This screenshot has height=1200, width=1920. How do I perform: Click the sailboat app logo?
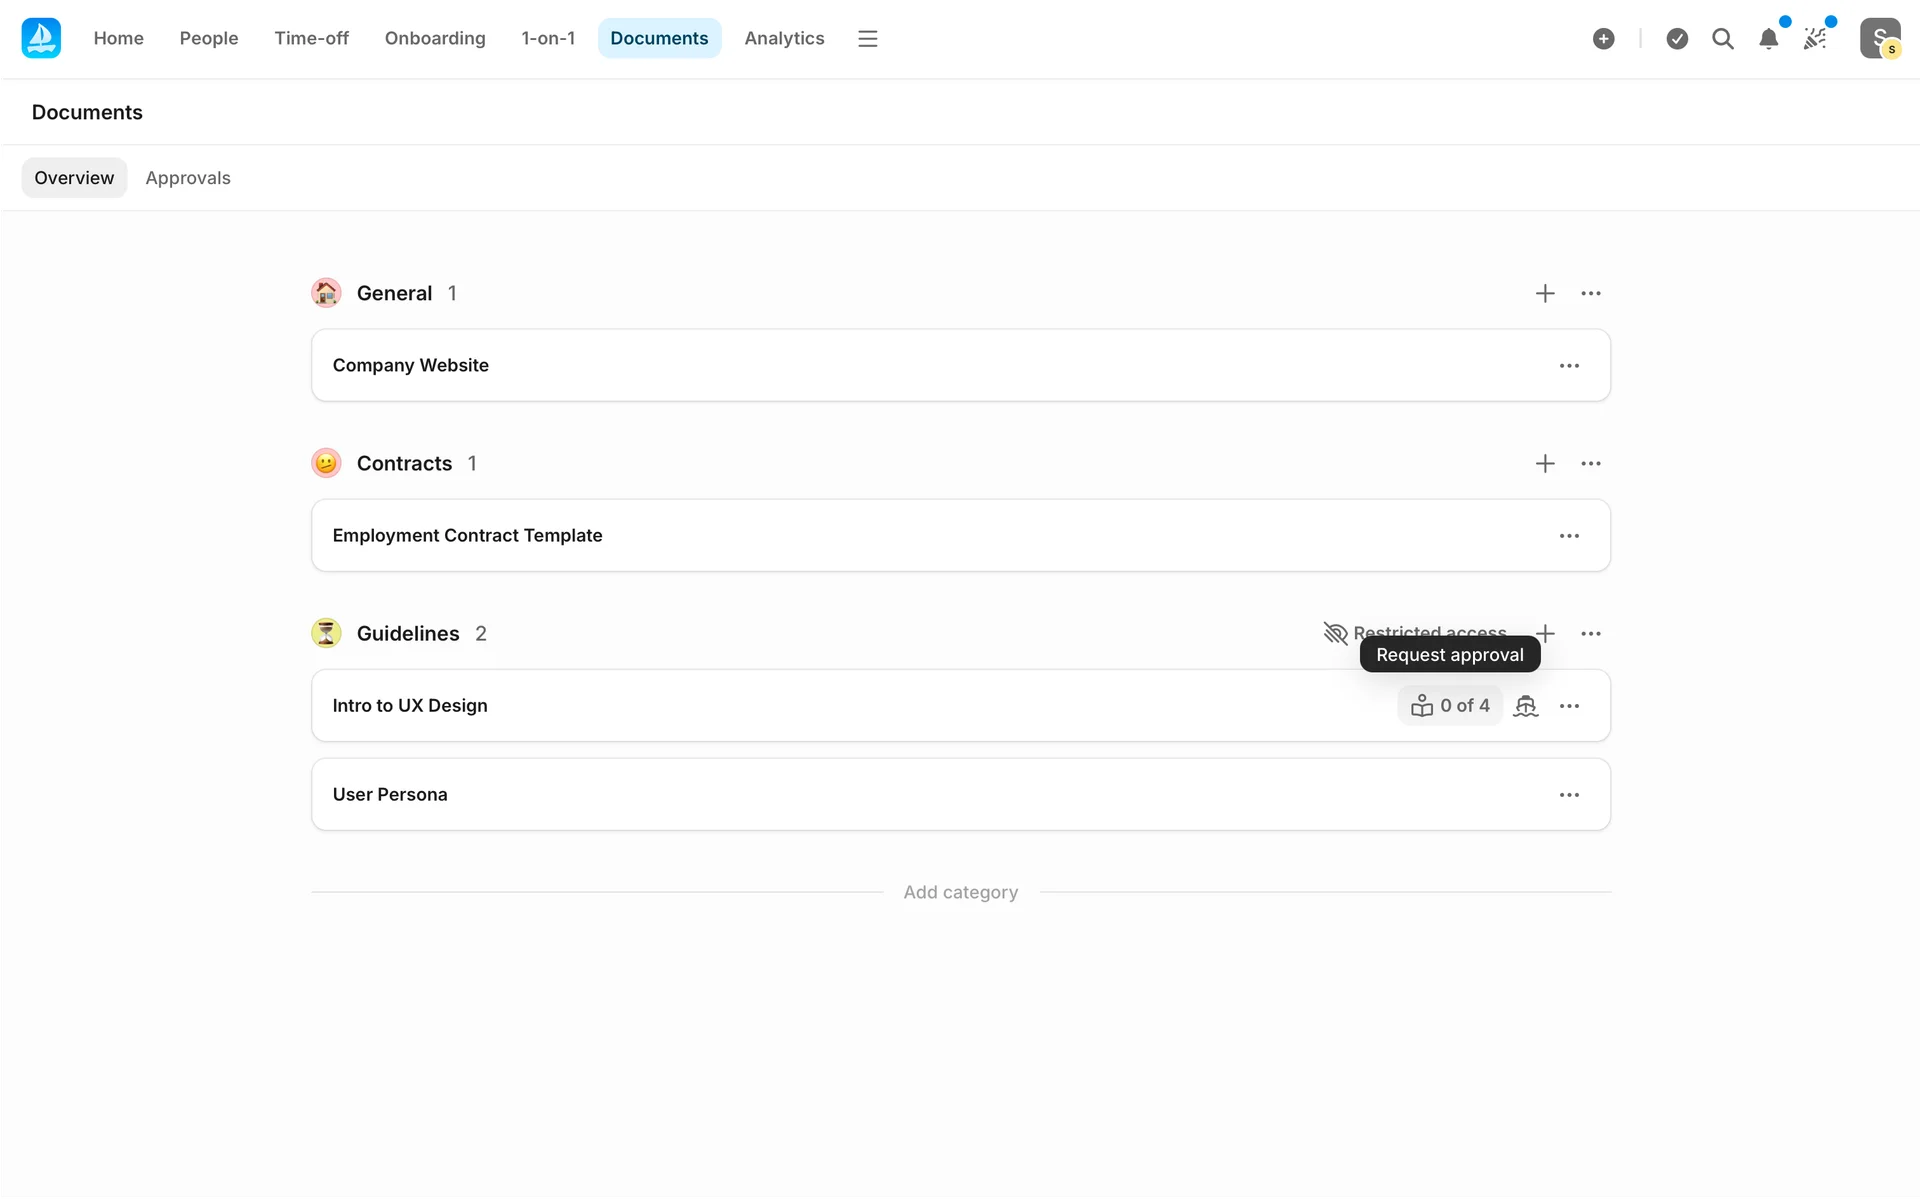(x=41, y=38)
